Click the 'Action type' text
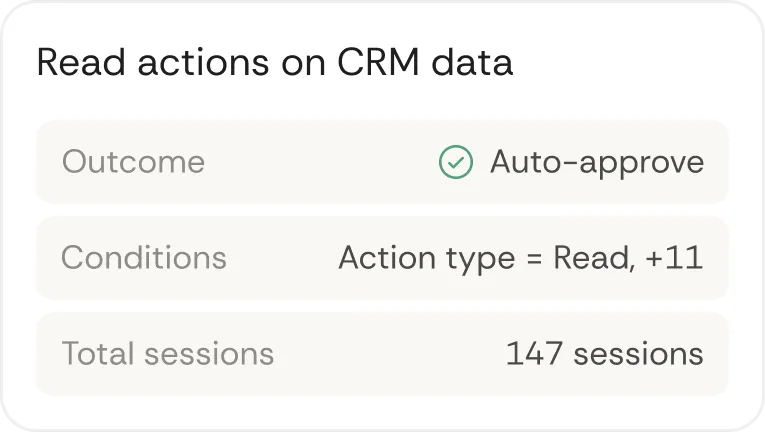This screenshot has height=432, width=765. coord(427,259)
